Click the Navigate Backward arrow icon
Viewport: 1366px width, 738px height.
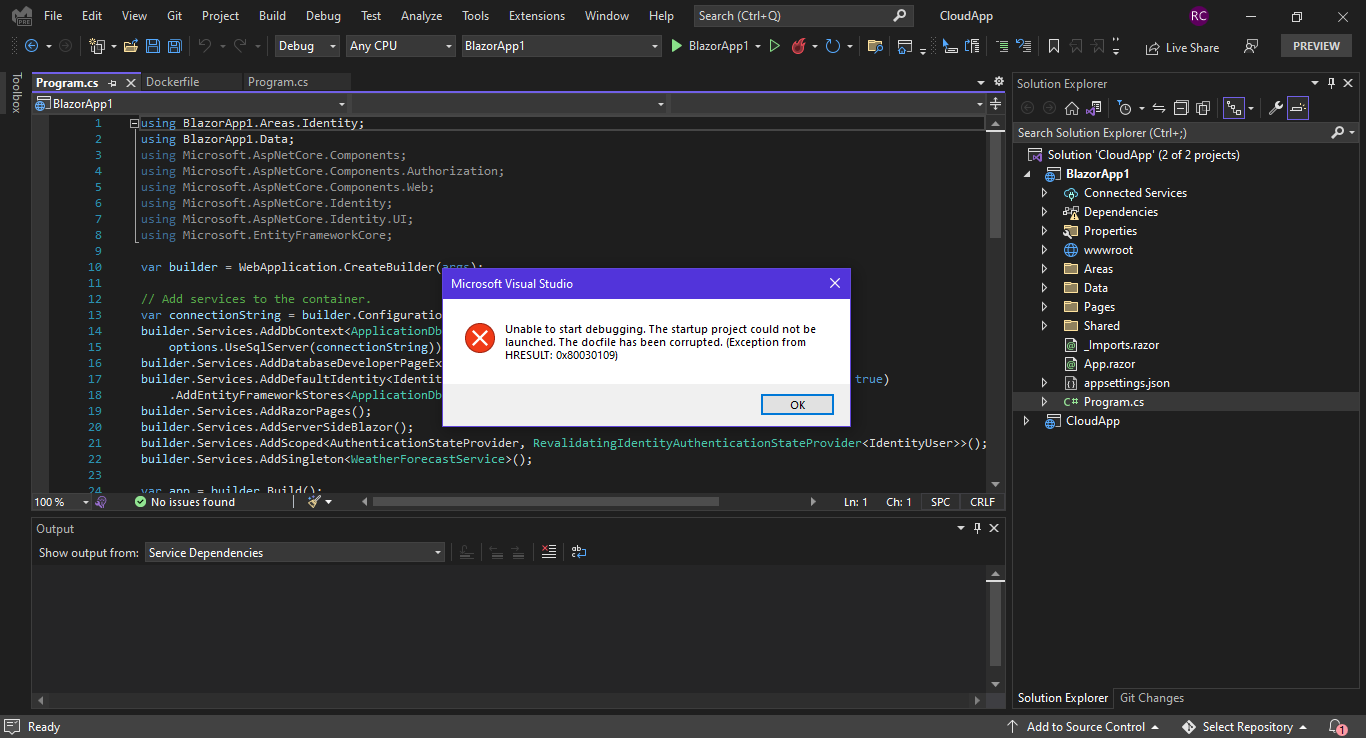31,46
